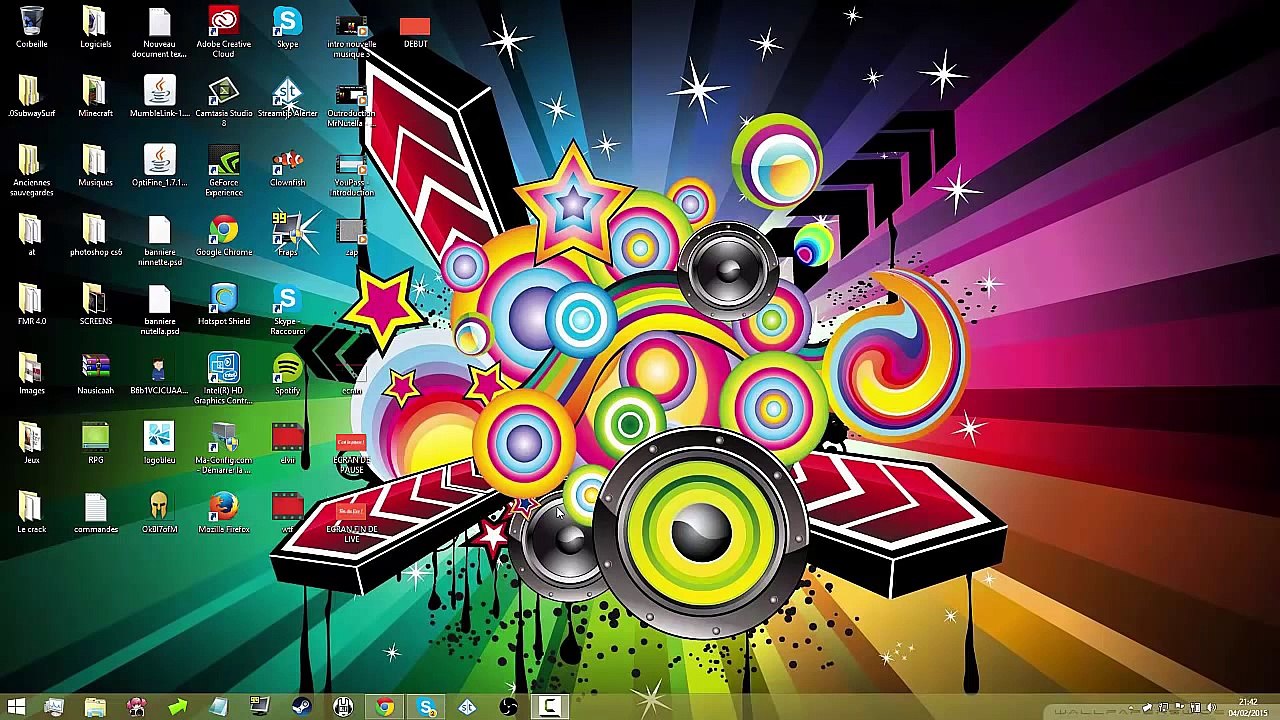Select the Nausicaah archive icon
The image size is (1280, 720).
95,373
